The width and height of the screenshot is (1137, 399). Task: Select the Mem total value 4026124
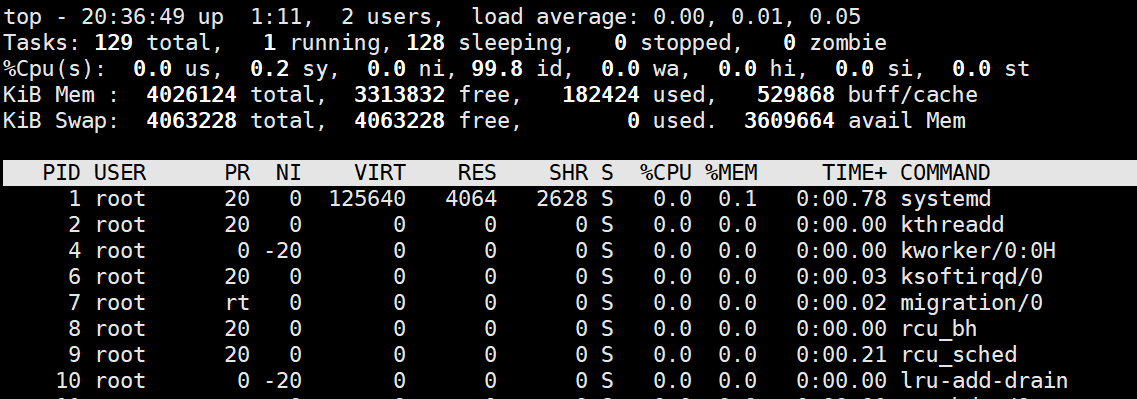point(191,95)
